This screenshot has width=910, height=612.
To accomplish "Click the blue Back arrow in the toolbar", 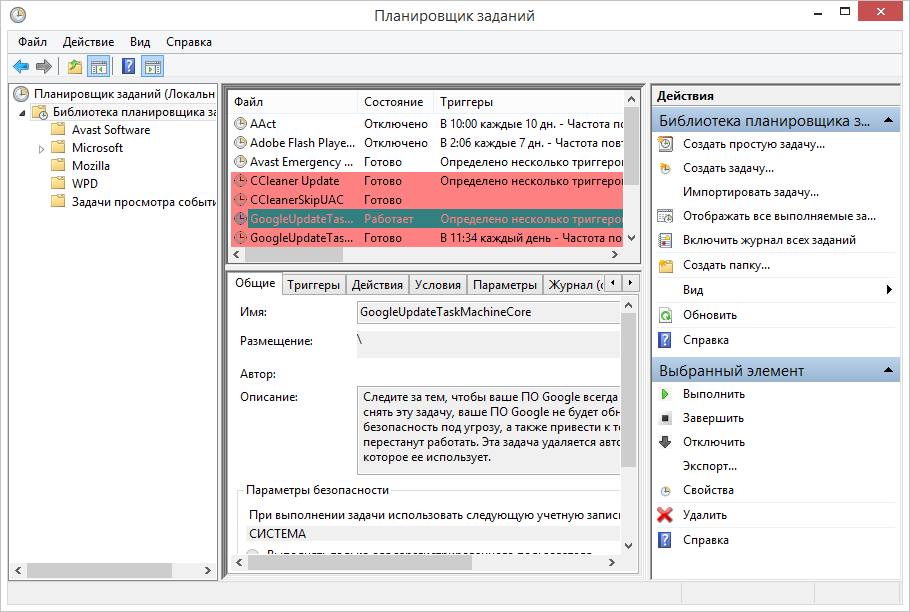I will pos(21,67).
